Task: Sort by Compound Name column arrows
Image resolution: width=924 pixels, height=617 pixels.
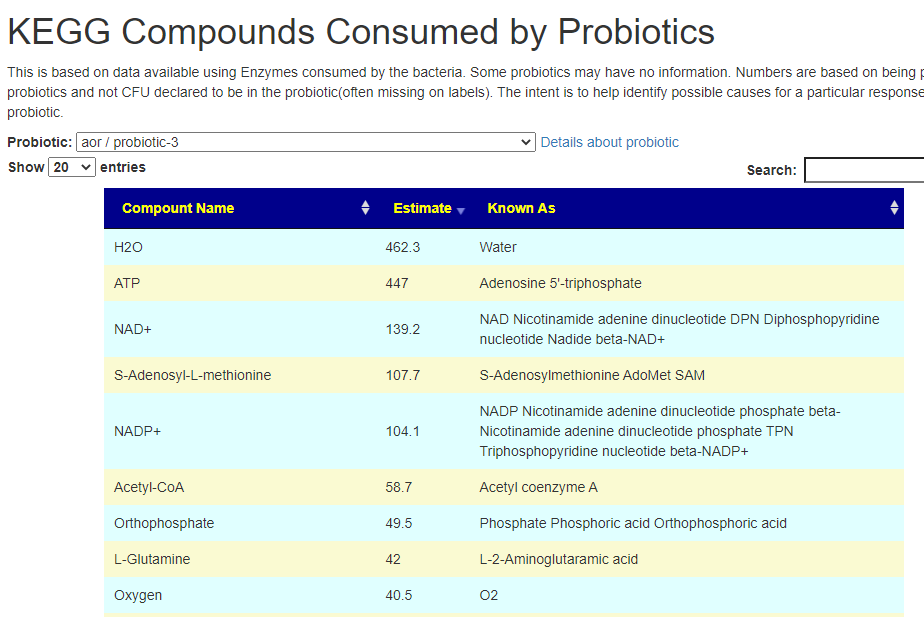Action: click(365, 207)
